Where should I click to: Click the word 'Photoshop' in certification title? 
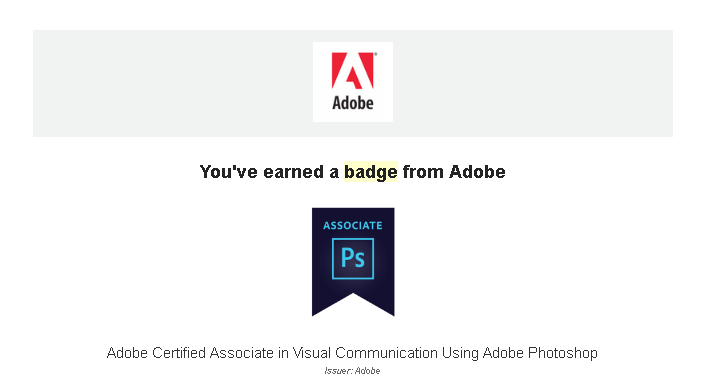pyautogui.click(x=563, y=353)
